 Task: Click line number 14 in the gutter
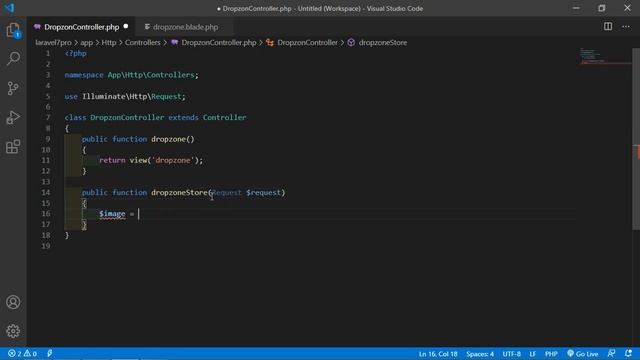(x=46, y=193)
